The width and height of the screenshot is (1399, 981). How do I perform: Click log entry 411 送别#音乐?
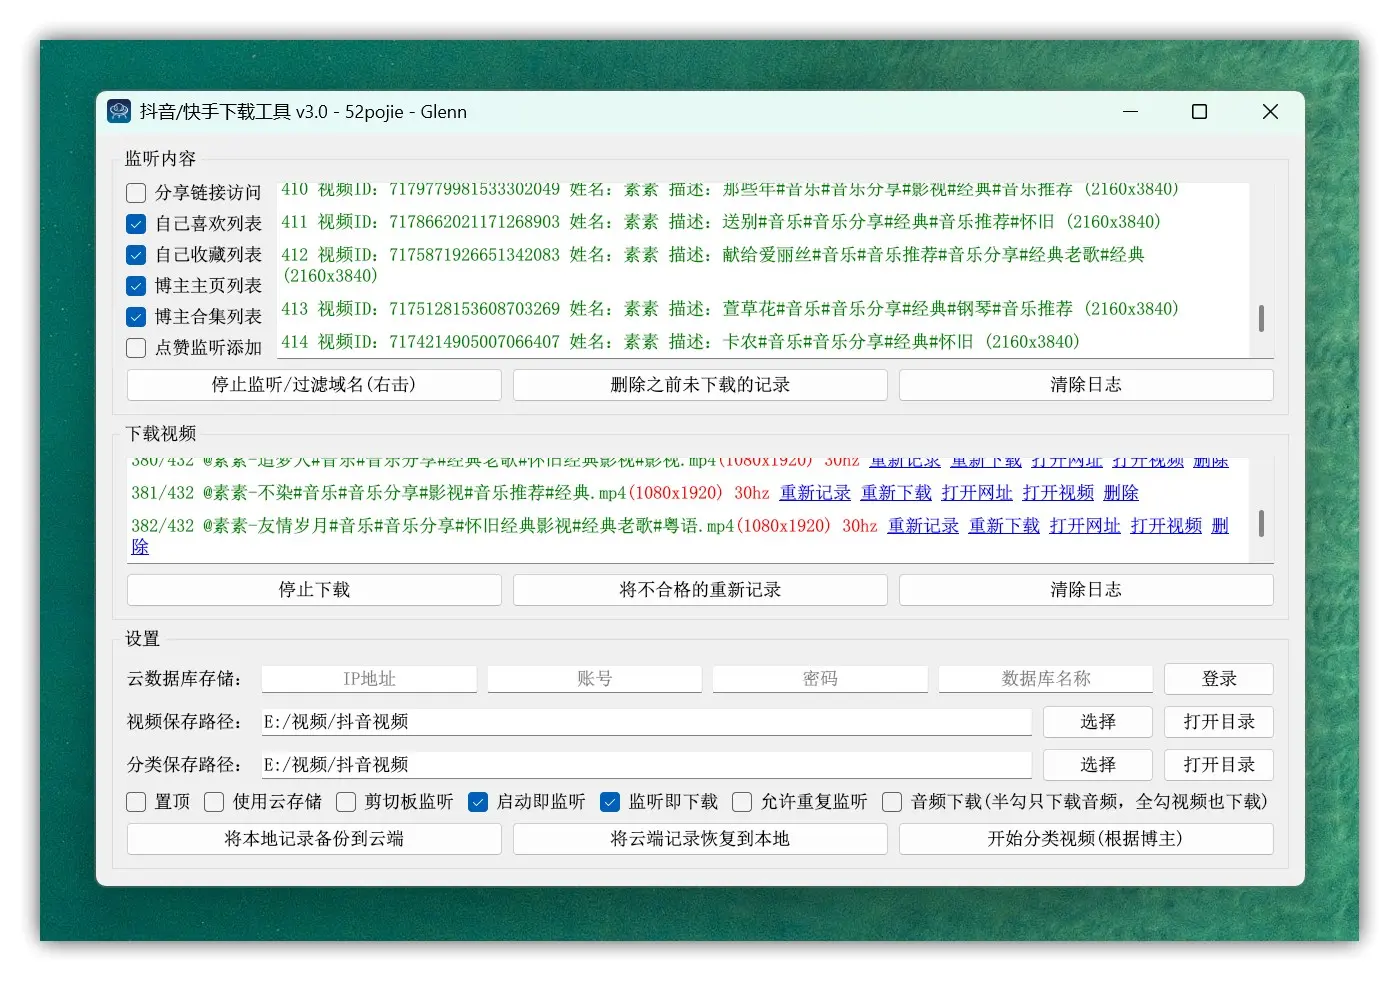(x=720, y=222)
